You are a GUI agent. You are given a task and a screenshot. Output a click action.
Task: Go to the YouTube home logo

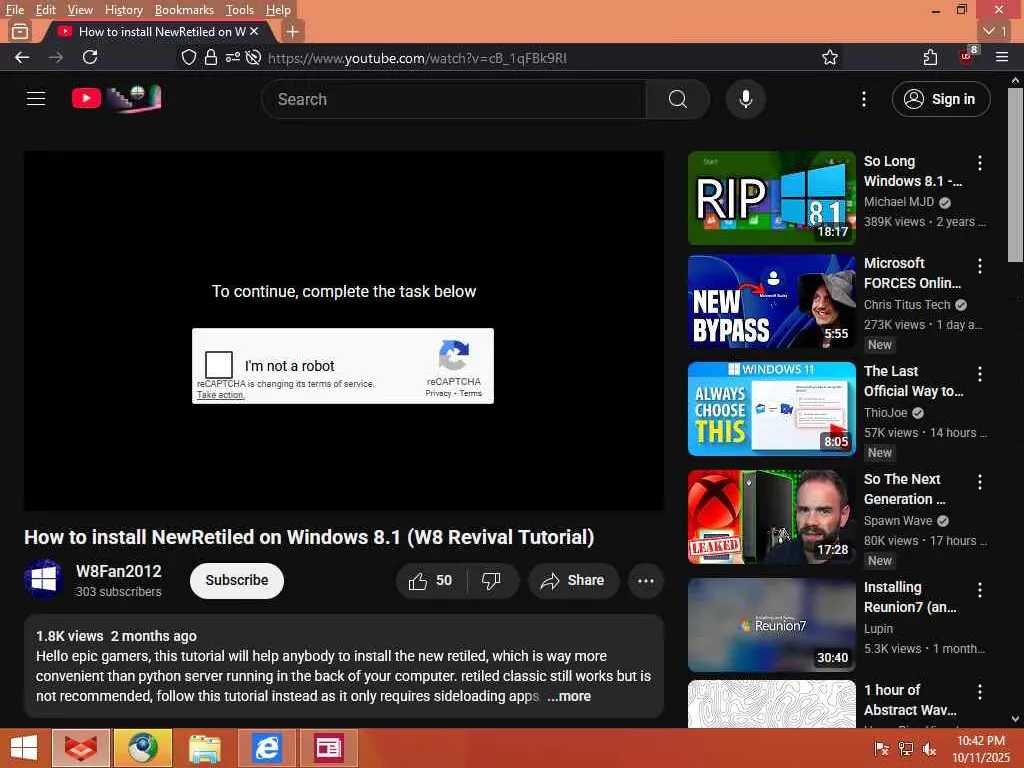pos(116,99)
